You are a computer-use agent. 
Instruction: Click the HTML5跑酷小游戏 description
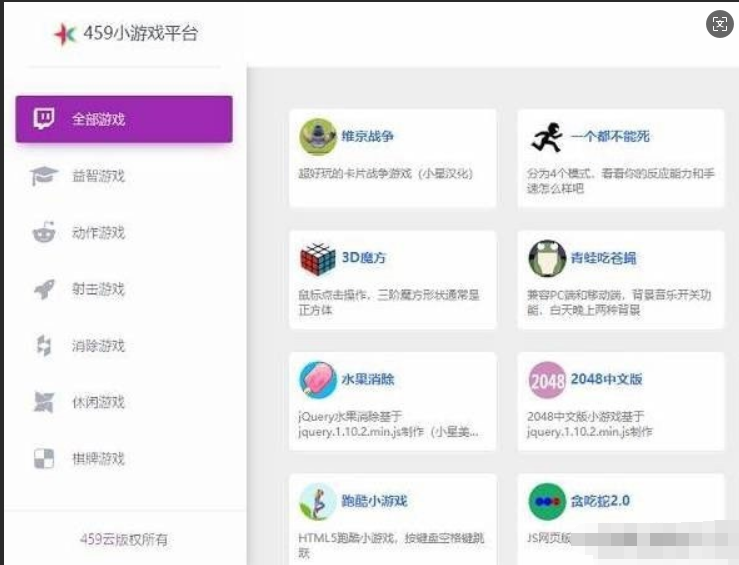click(391, 546)
